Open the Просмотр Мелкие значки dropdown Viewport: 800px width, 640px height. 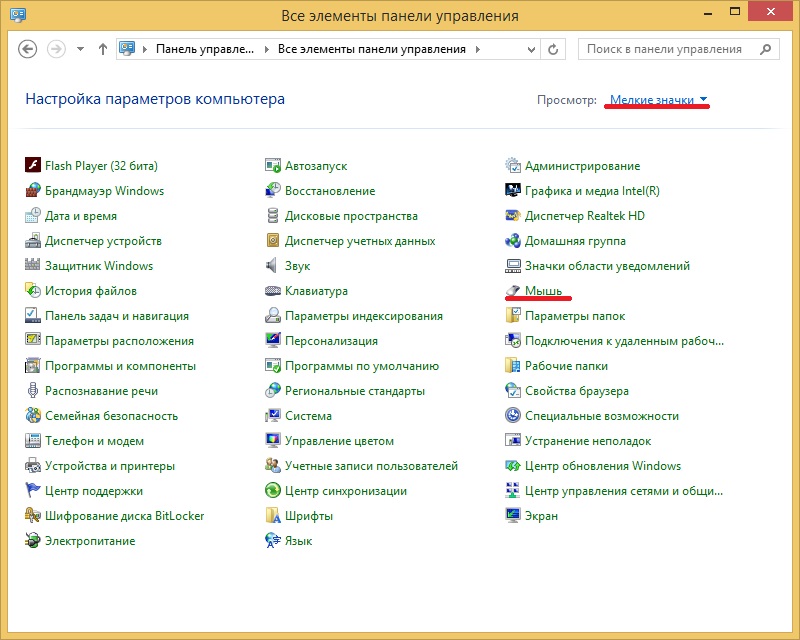coord(659,100)
